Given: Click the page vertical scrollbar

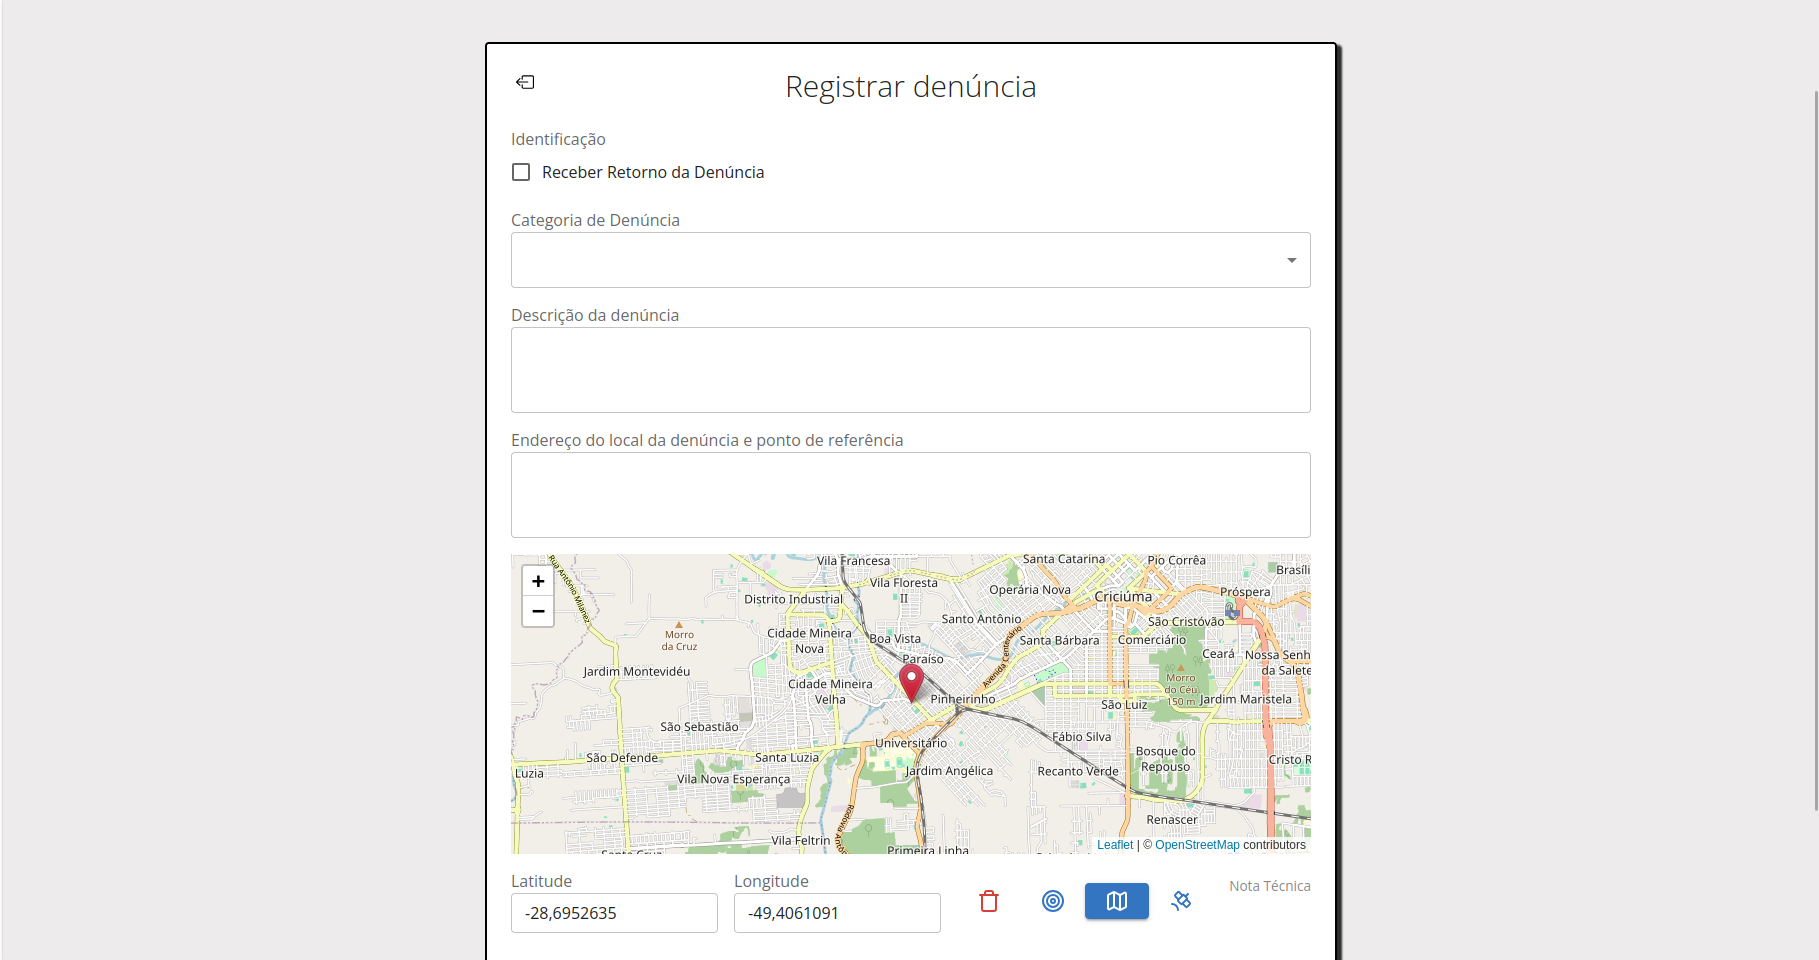Looking at the screenshot, I should click(x=1815, y=450).
